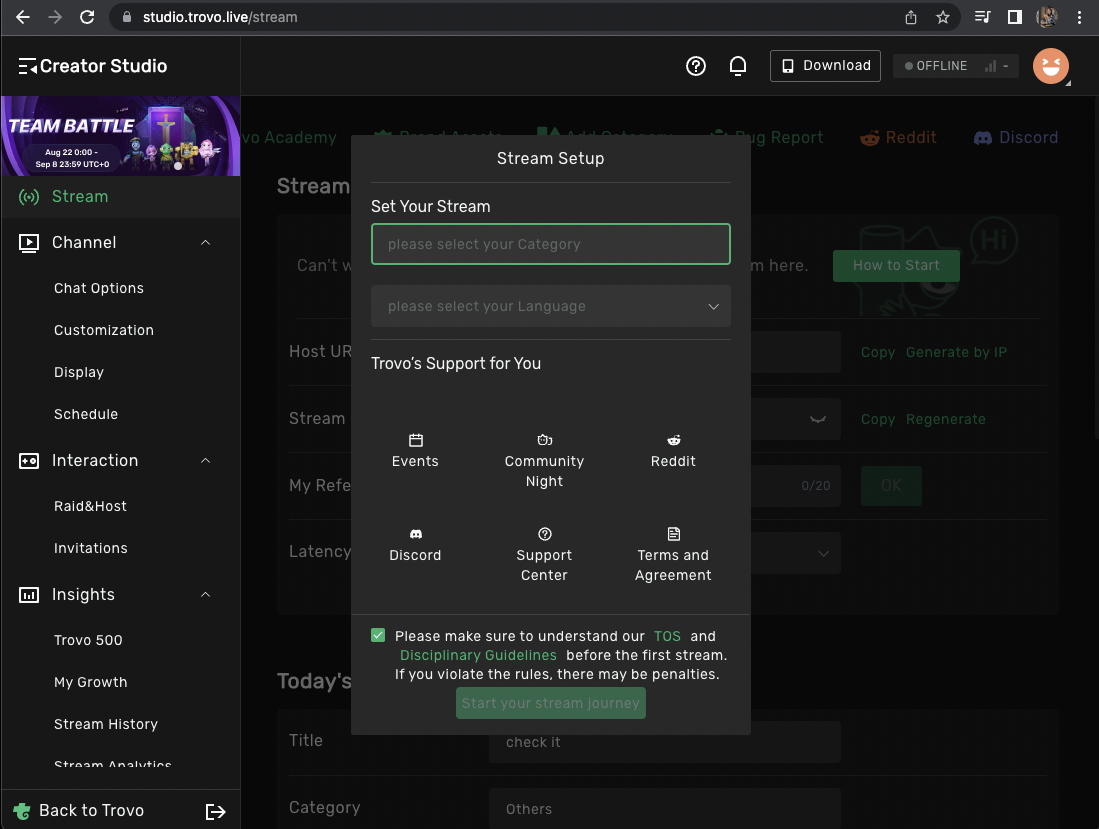
Task: Click the orange profile avatar
Action: pos(1051,66)
